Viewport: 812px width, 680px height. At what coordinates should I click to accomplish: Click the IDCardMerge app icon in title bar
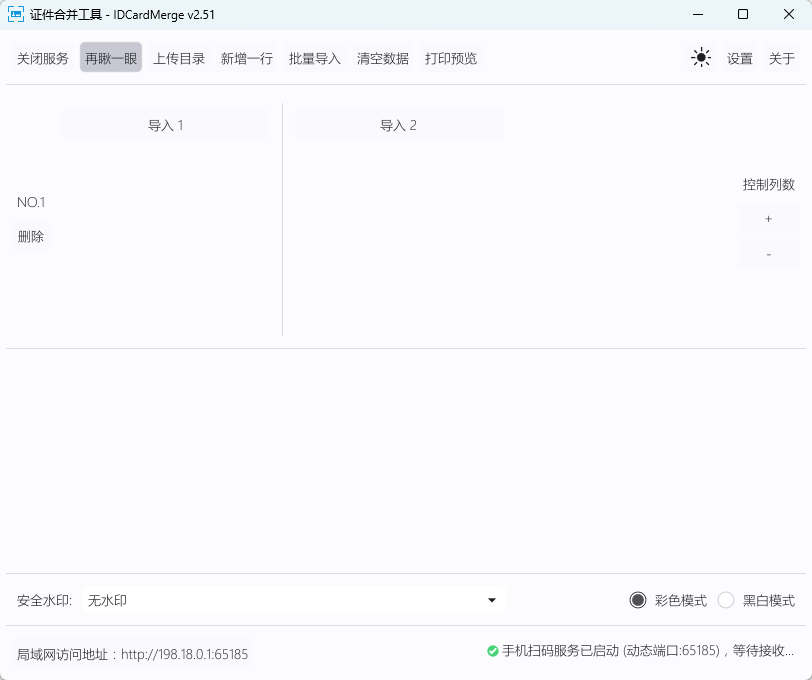click(x=16, y=15)
